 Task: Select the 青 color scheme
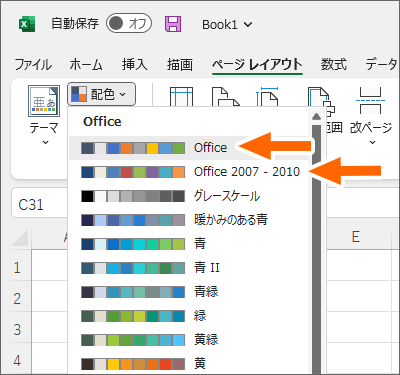tap(190, 244)
